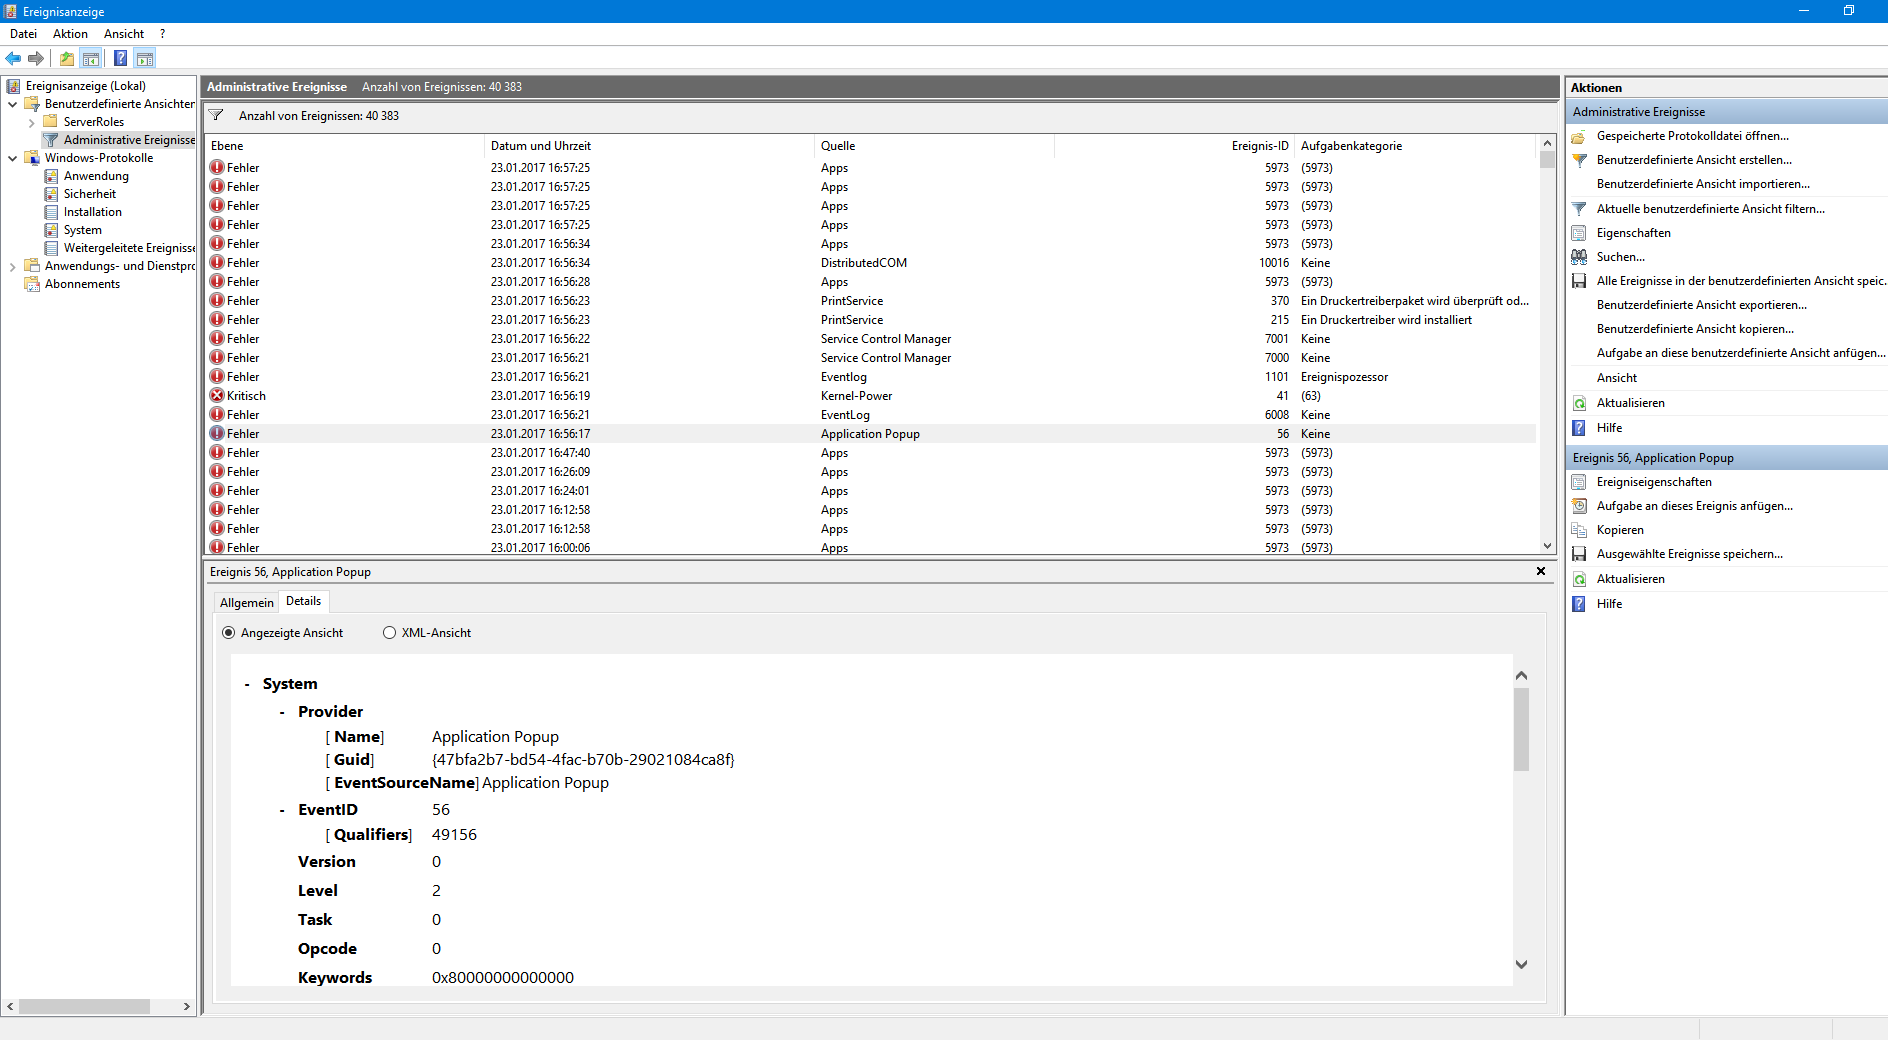Open the Aktion menu
Screen dimensions: 1888x1040
(70, 34)
